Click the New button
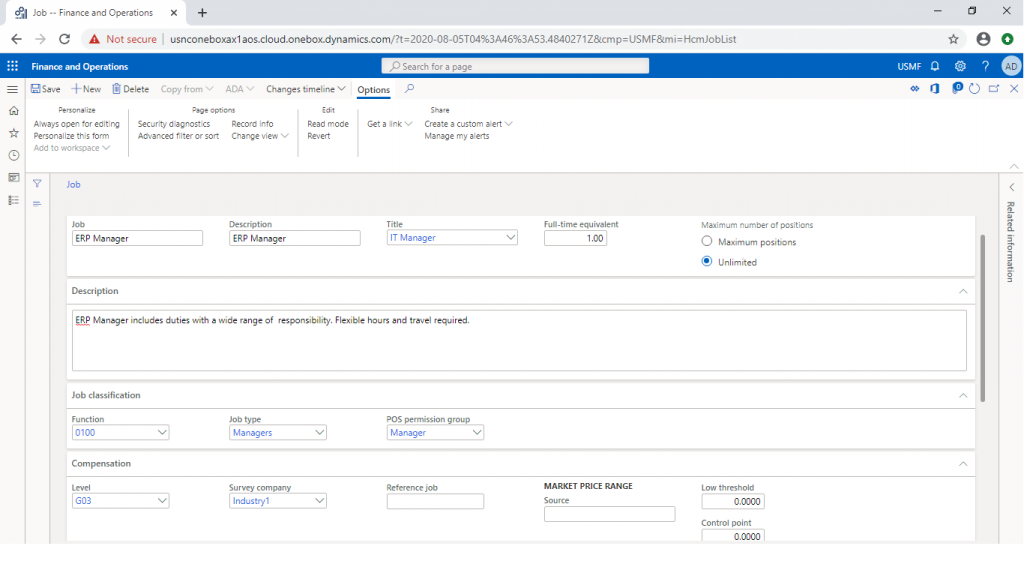Image resolution: width=1024 pixels, height=576 pixels. [x=86, y=89]
